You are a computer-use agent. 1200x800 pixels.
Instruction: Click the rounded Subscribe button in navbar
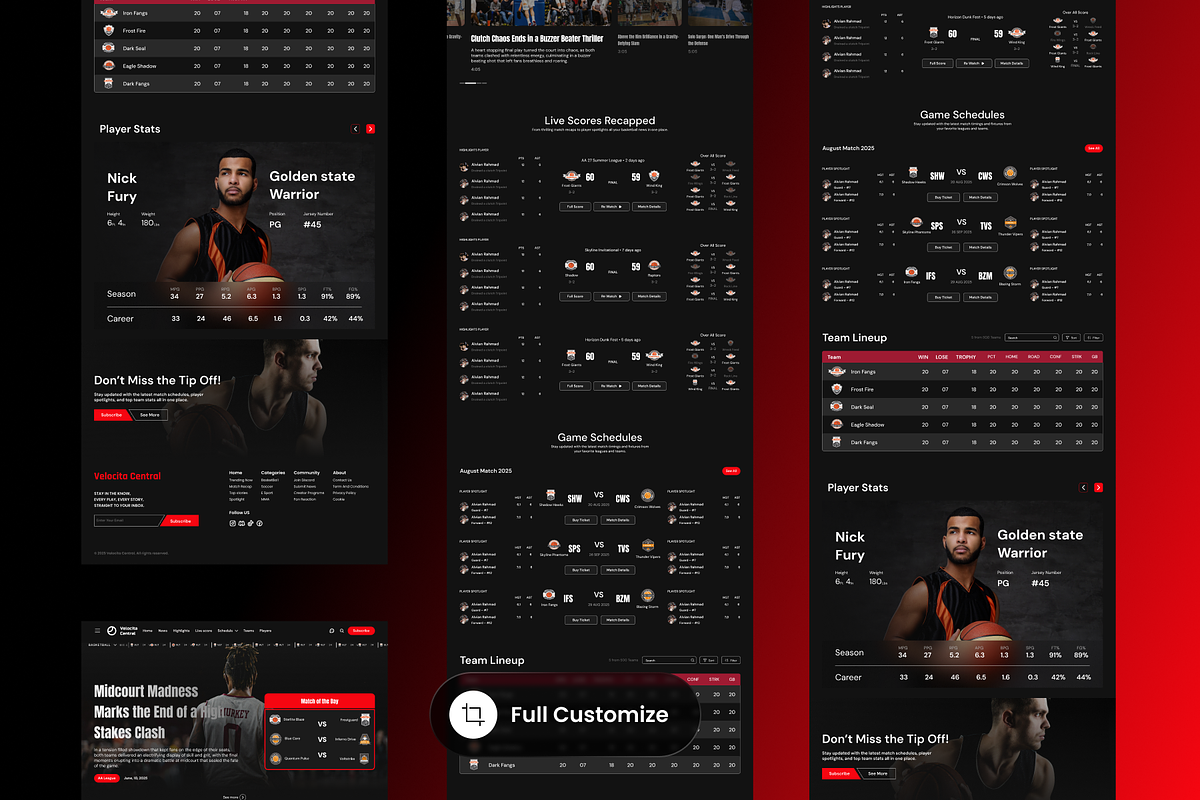click(x=361, y=631)
